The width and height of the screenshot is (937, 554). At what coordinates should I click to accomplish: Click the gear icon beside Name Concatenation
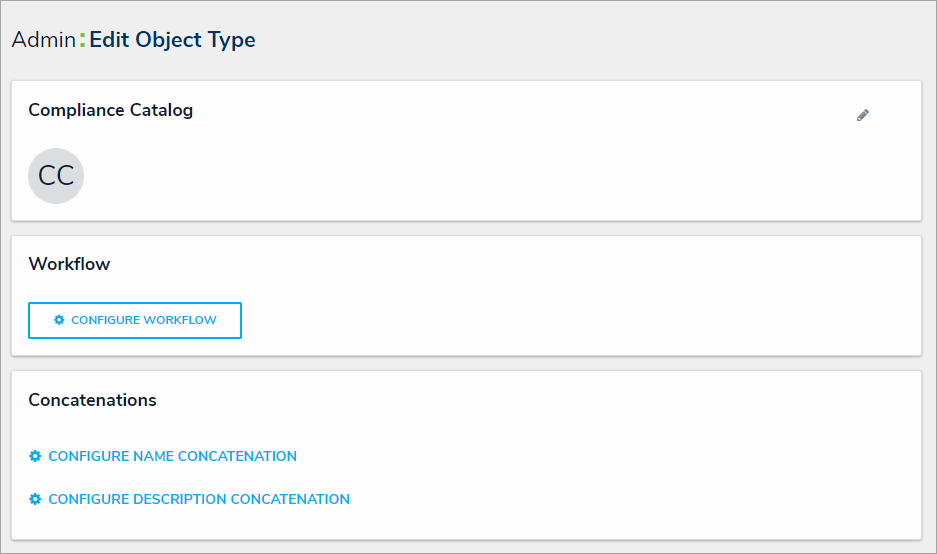(35, 456)
